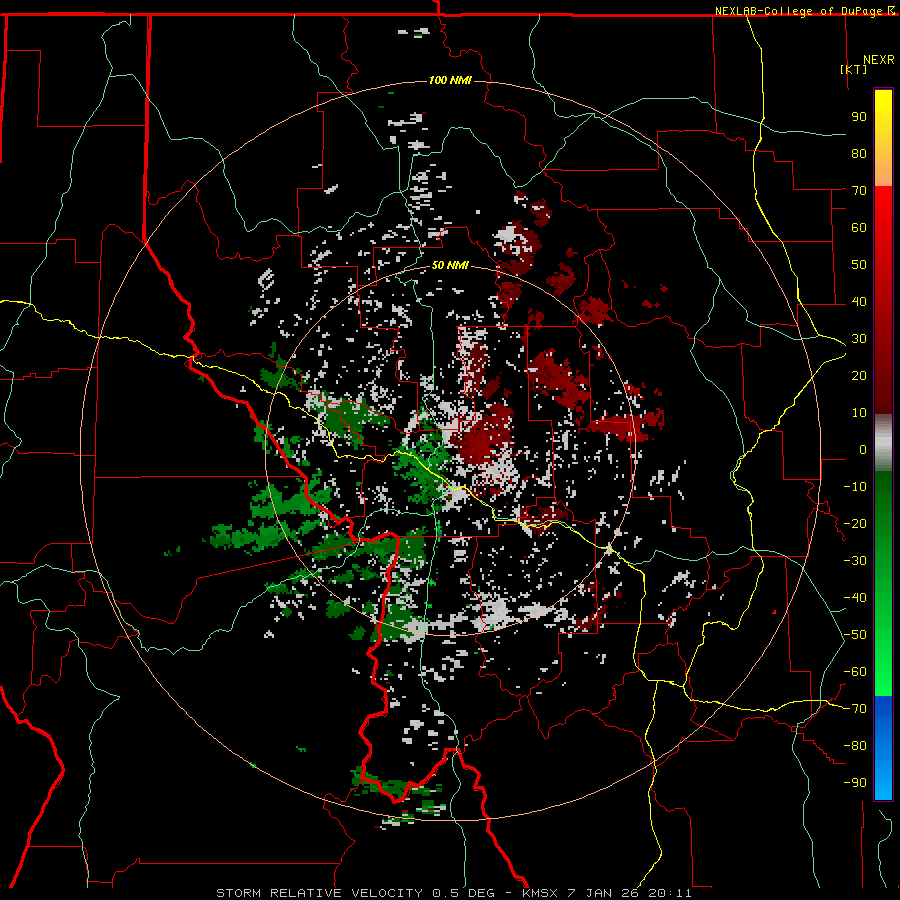
Task: Click the -30 value on the velocity scale
Action: coord(855,561)
